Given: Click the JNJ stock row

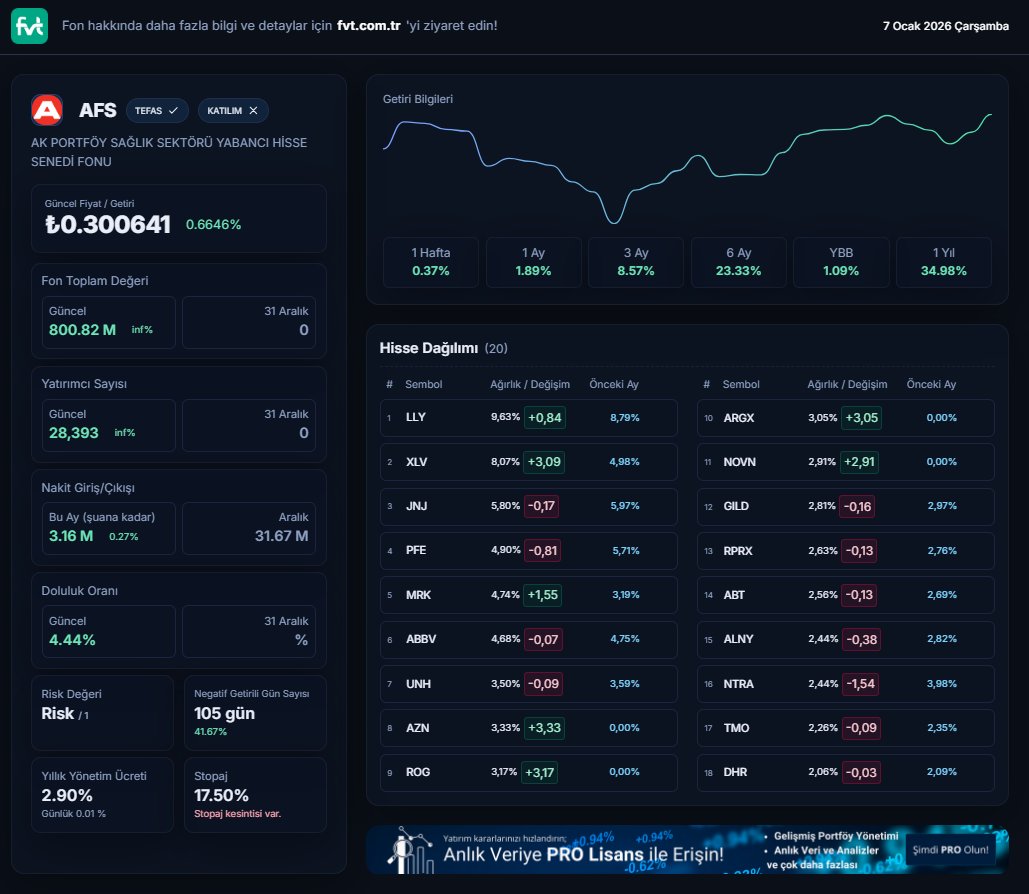Looking at the screenshot, I should [x=528, y=506].
